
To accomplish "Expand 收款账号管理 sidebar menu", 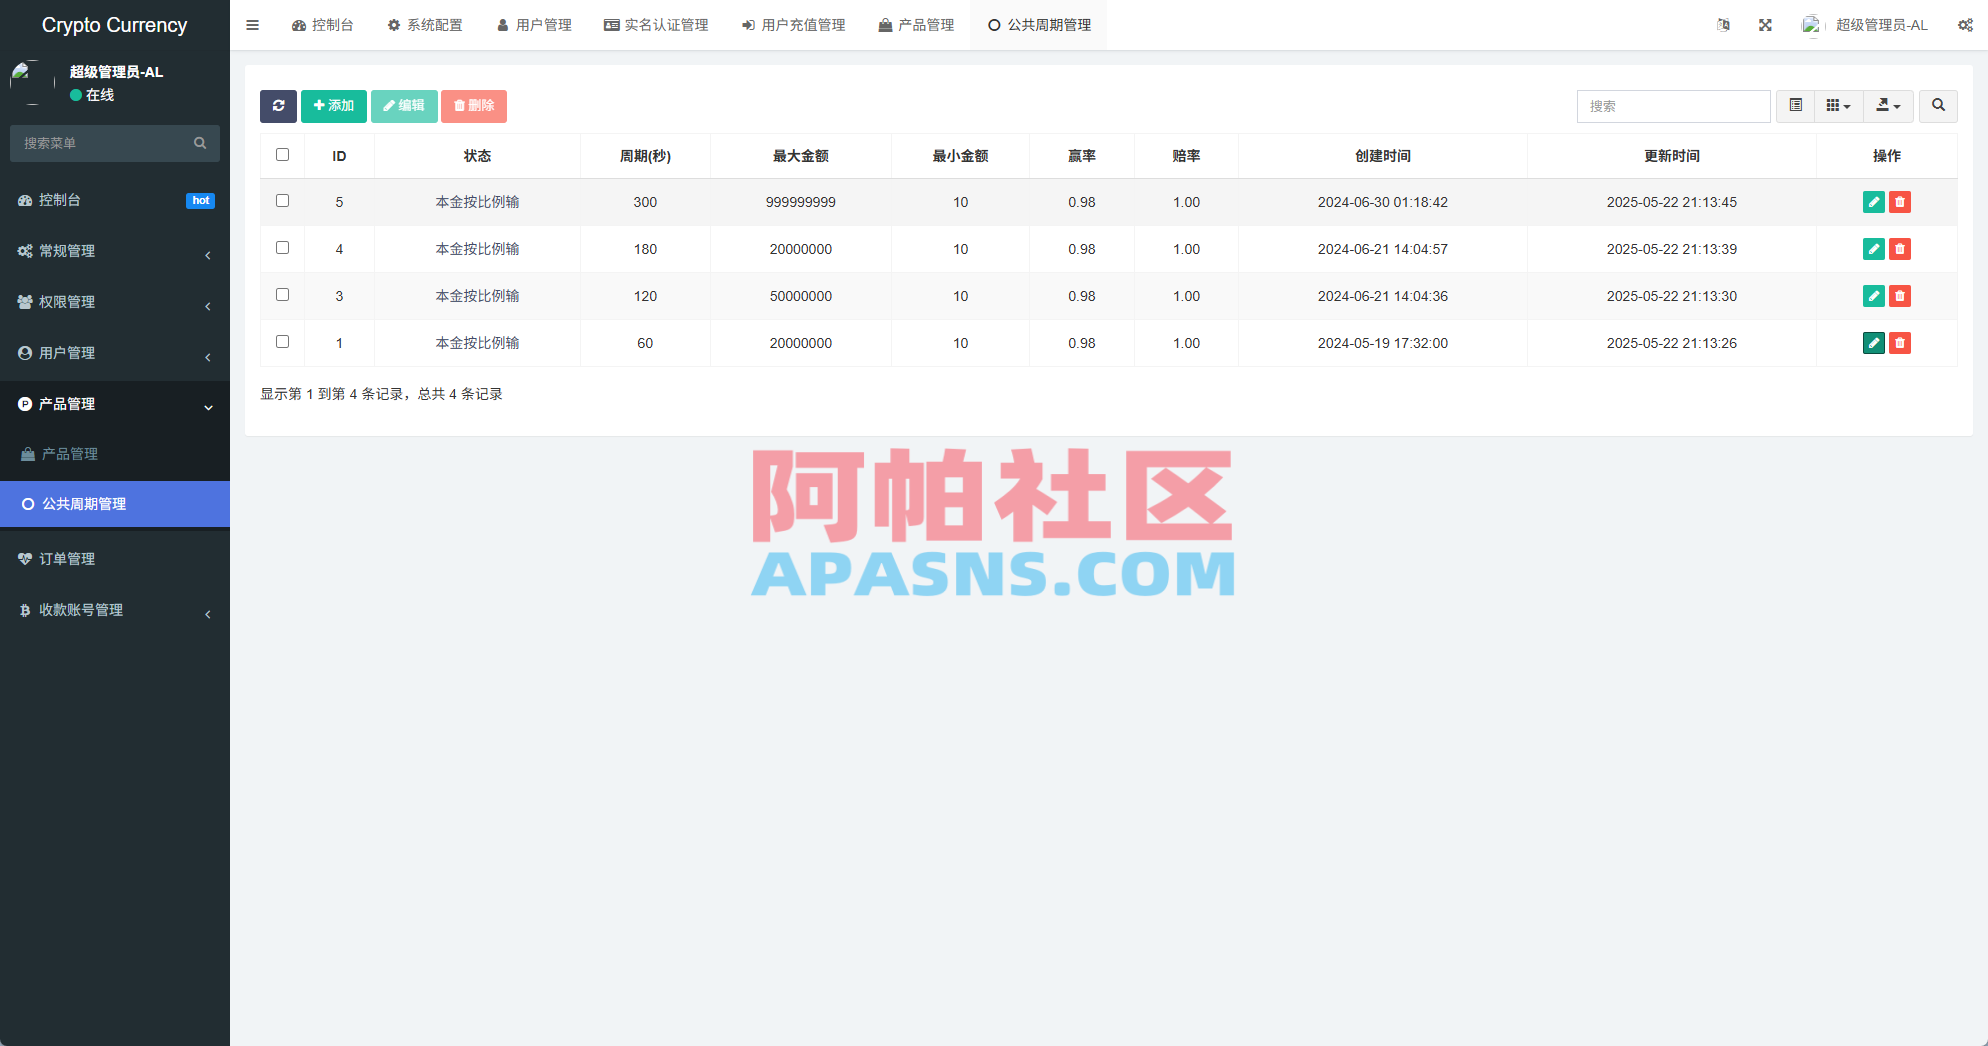I will 115,610.
